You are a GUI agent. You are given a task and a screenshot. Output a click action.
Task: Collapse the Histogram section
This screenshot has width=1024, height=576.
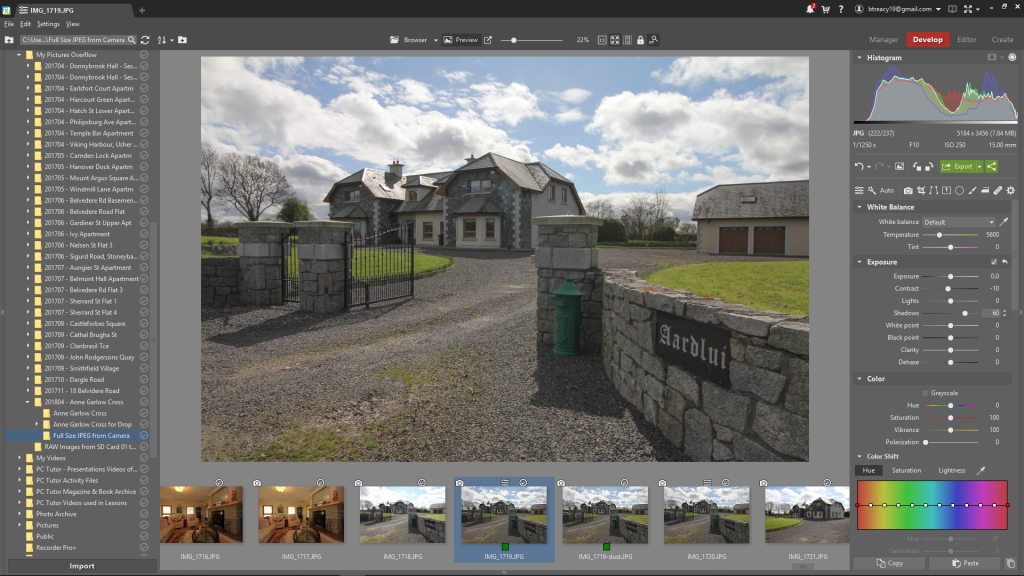(859, 57)
